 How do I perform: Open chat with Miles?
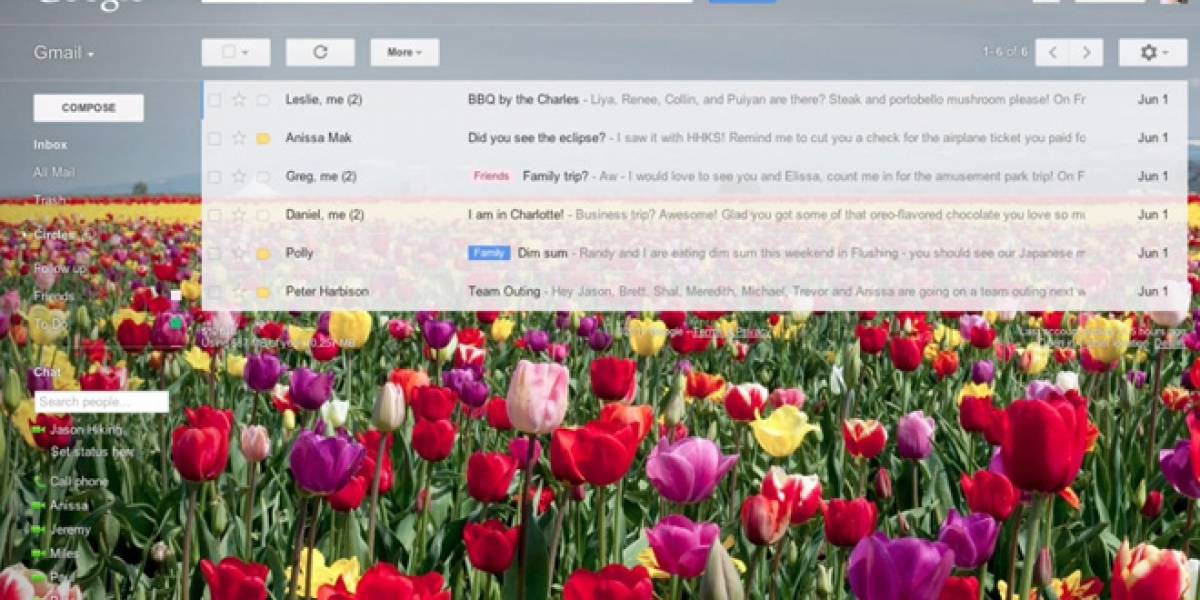coord(64,554)
